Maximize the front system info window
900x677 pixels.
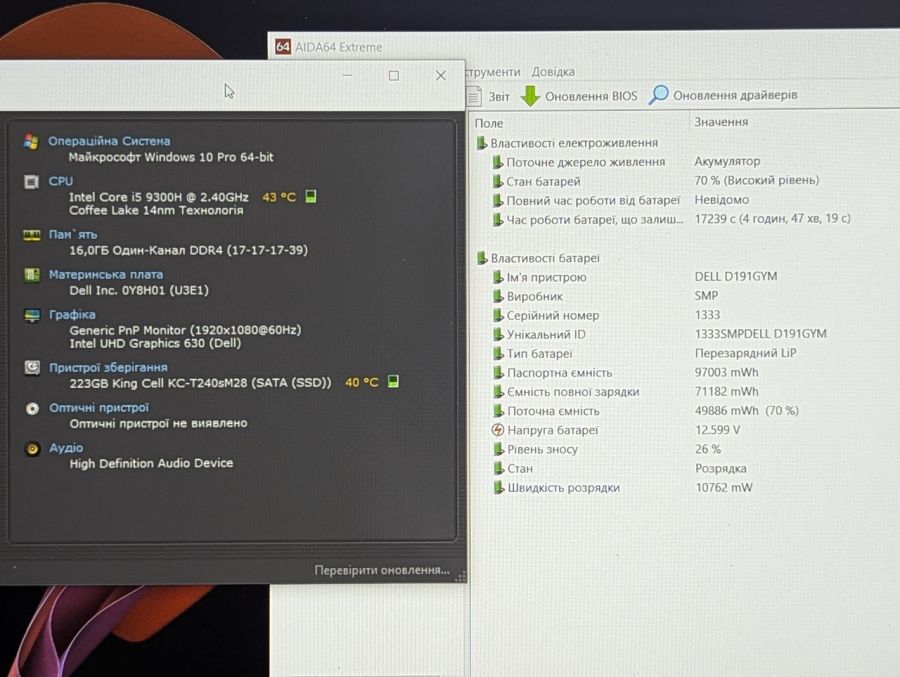click(394, 76)
